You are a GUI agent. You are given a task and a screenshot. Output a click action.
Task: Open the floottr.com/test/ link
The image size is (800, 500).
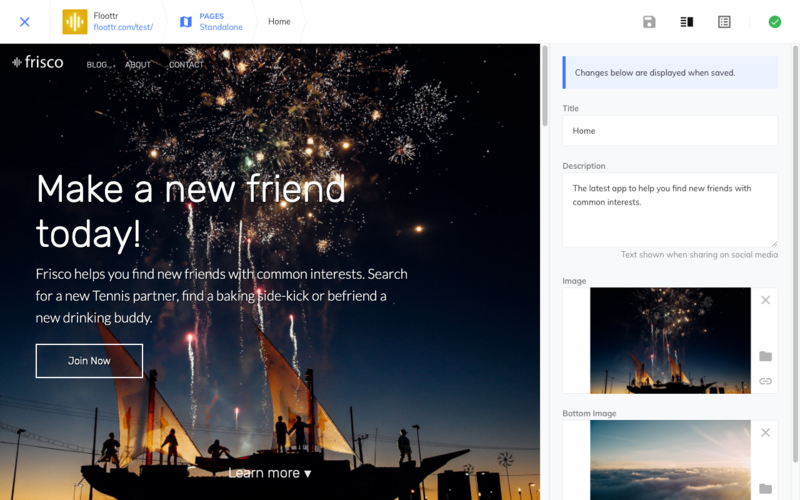pyautogui.click(x=122, y=28)
